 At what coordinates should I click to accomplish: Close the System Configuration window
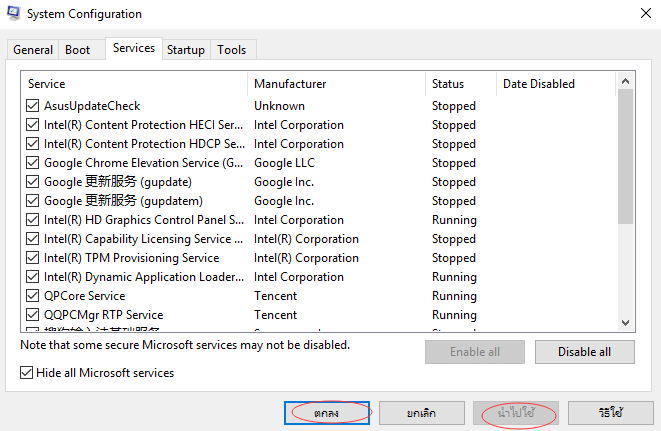645,13
